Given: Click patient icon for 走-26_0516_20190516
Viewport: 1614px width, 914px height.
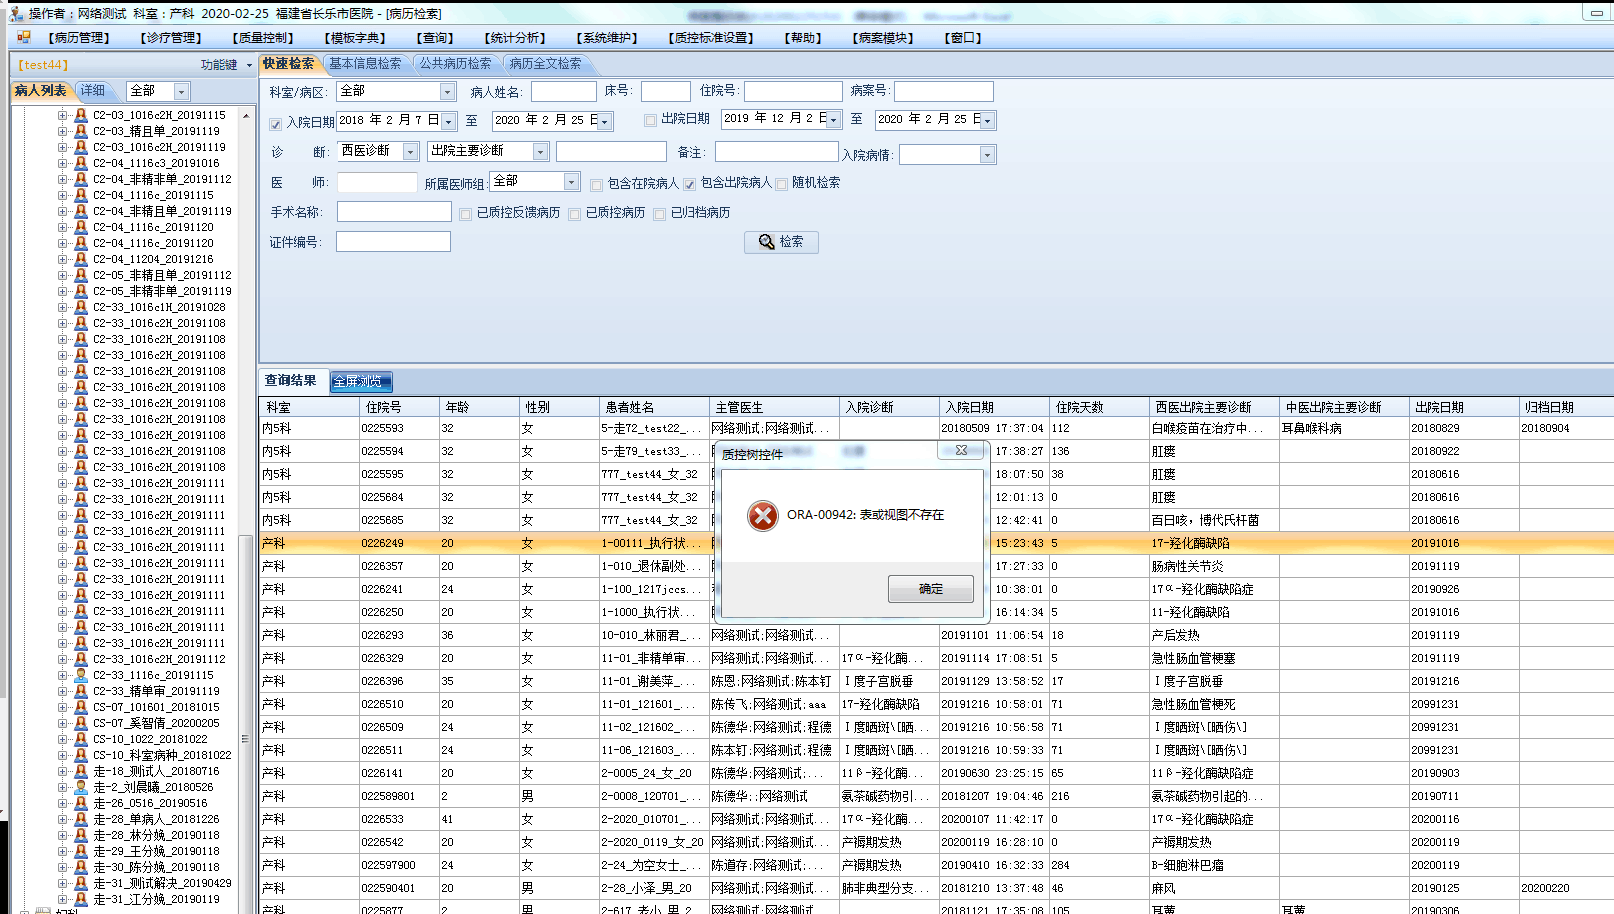Looking at the screenshot, I should pyautogui.click(x=81, y=803).
